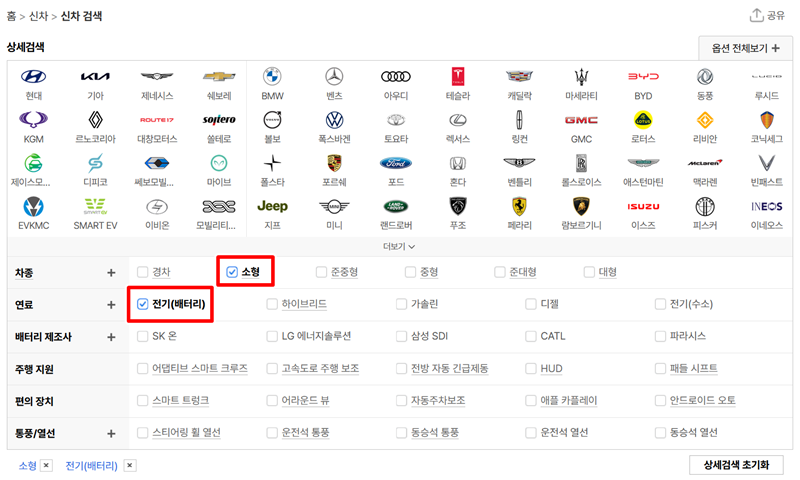Viewport: 800px width, 480px height.
Task: Select the Lotus (로터스) brand logo
Action: 643,120
